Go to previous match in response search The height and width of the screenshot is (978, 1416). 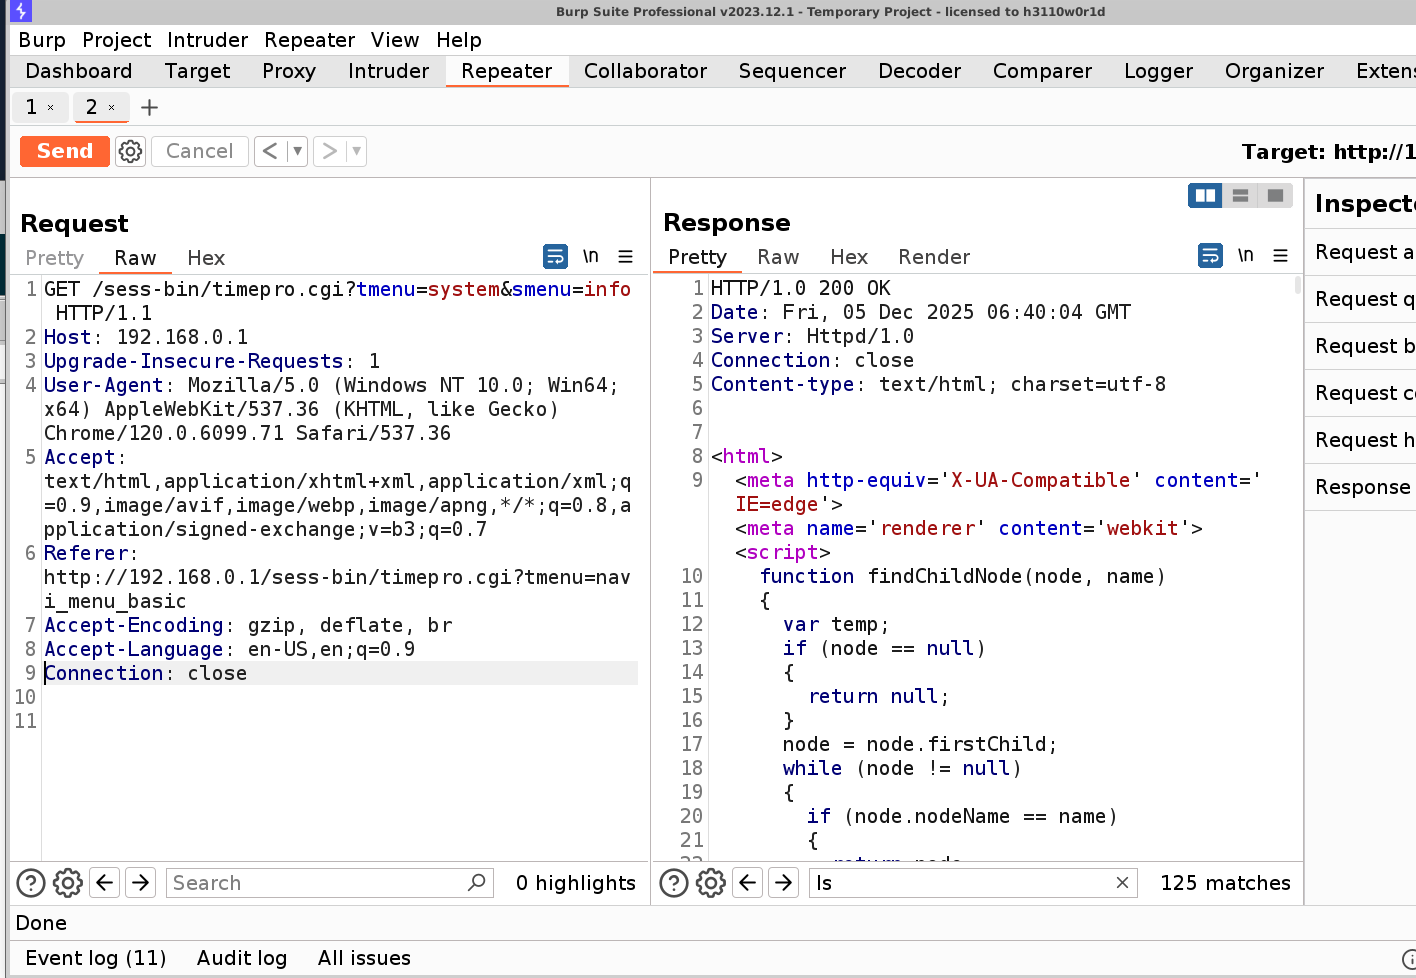pos(747,883)
